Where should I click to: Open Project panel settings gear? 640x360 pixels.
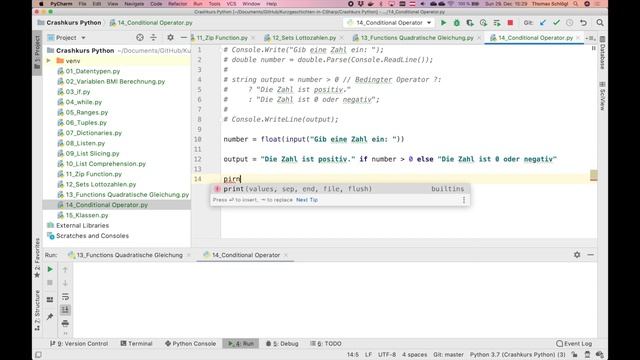pos(170,38)
